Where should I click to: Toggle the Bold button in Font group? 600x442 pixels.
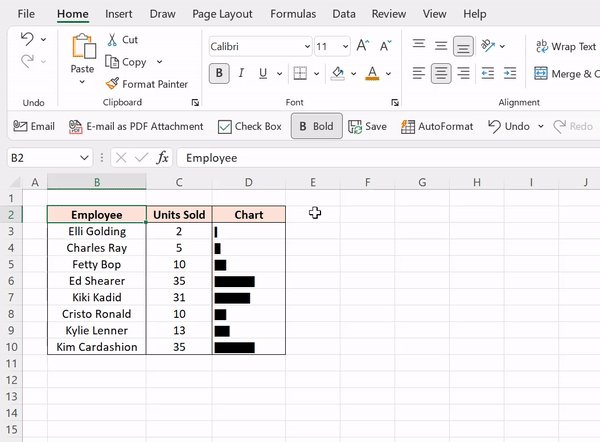pyautogui.click(x=219, y=73)
